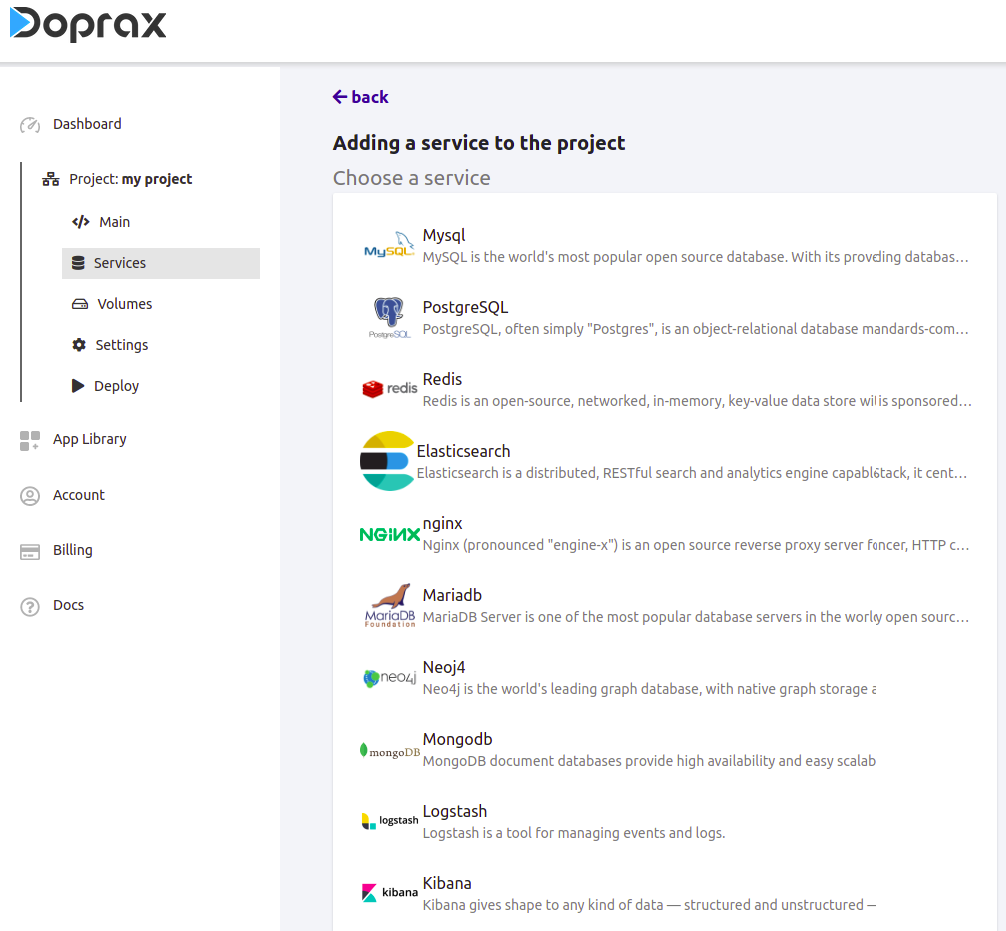Click the Nginx description text

695,545
